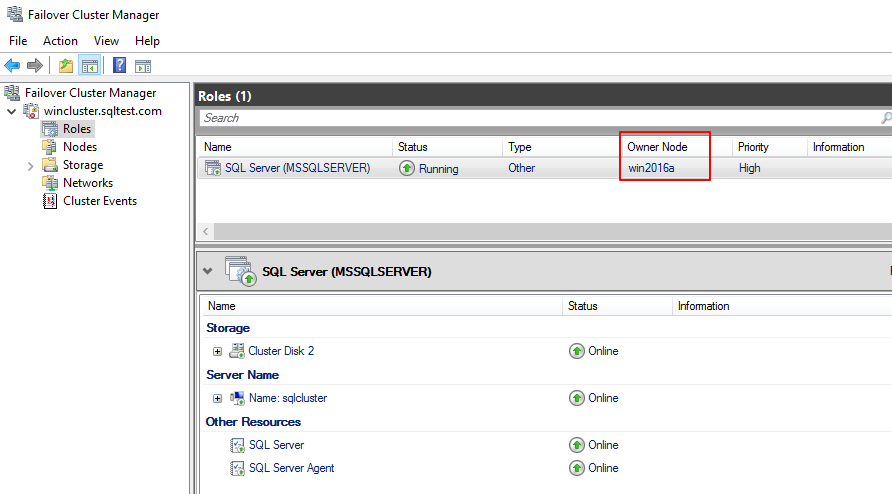The height and width of the screenshot is (494, 892).
Task: Click the Roles tree icon
Action: 50,129
